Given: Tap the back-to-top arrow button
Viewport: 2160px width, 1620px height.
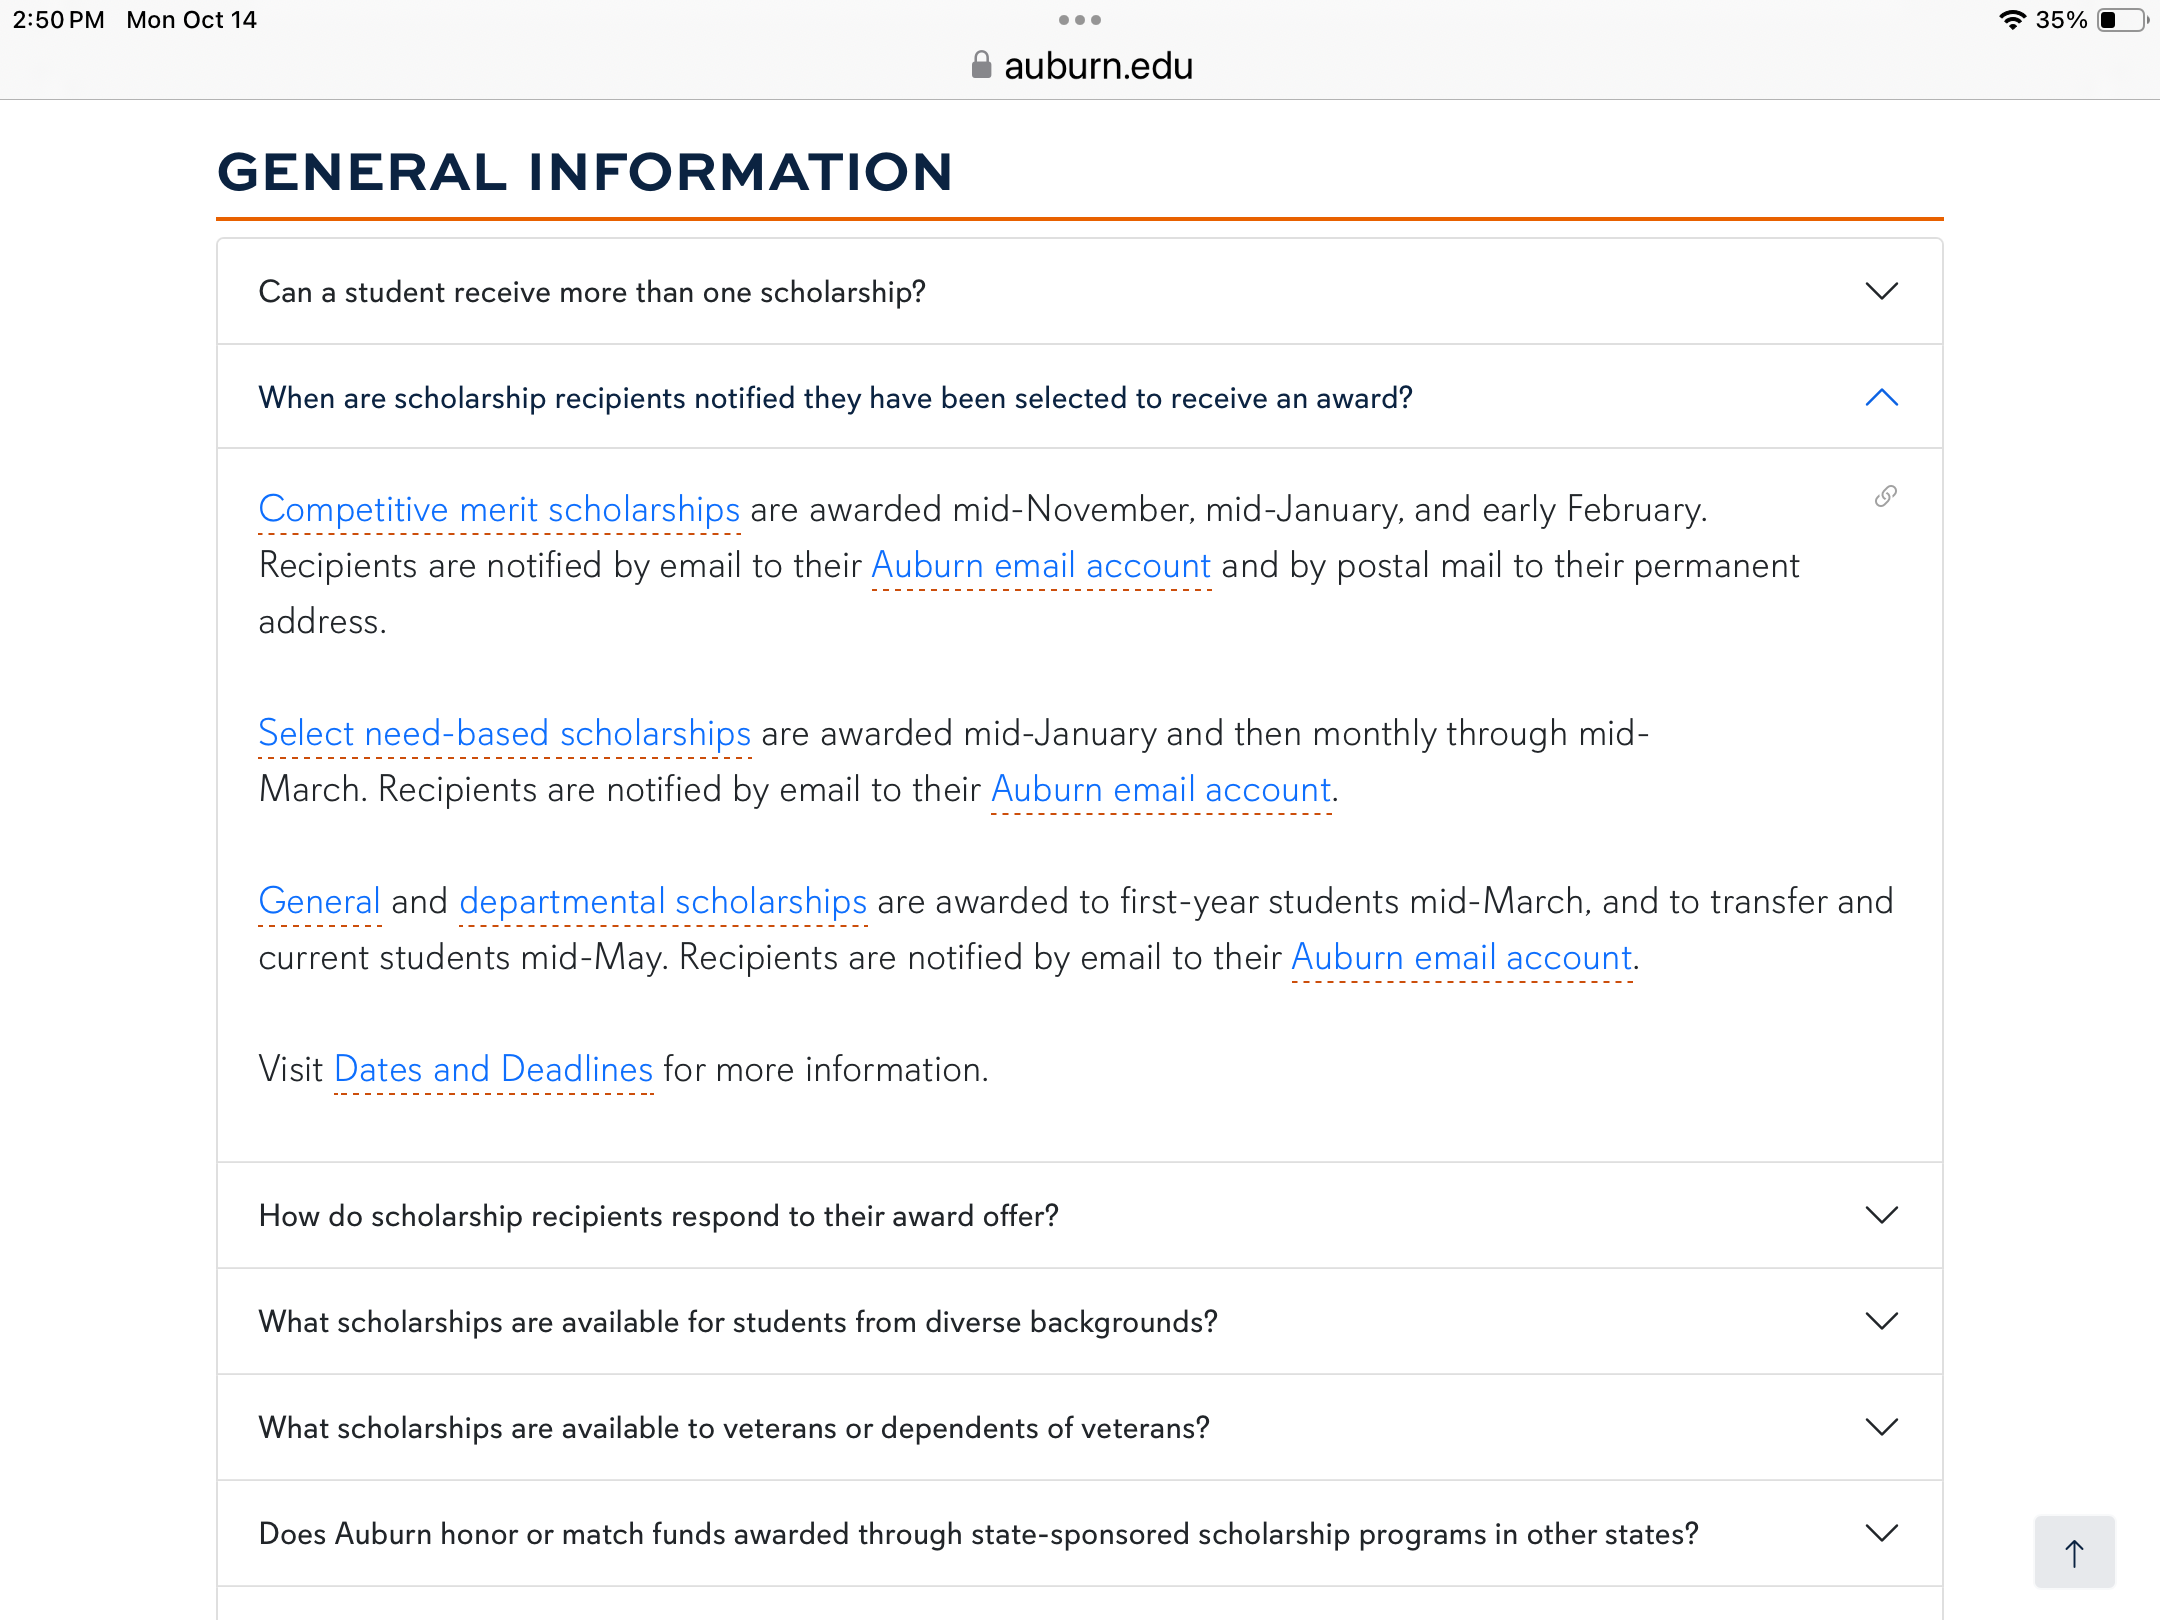Looking at the screenshot, I should [2074, 1553].
